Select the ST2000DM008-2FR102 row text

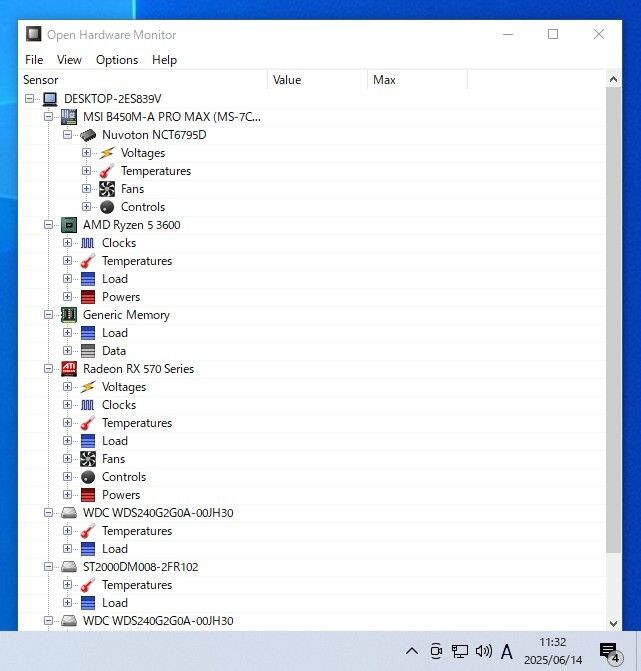coord(141,567)
